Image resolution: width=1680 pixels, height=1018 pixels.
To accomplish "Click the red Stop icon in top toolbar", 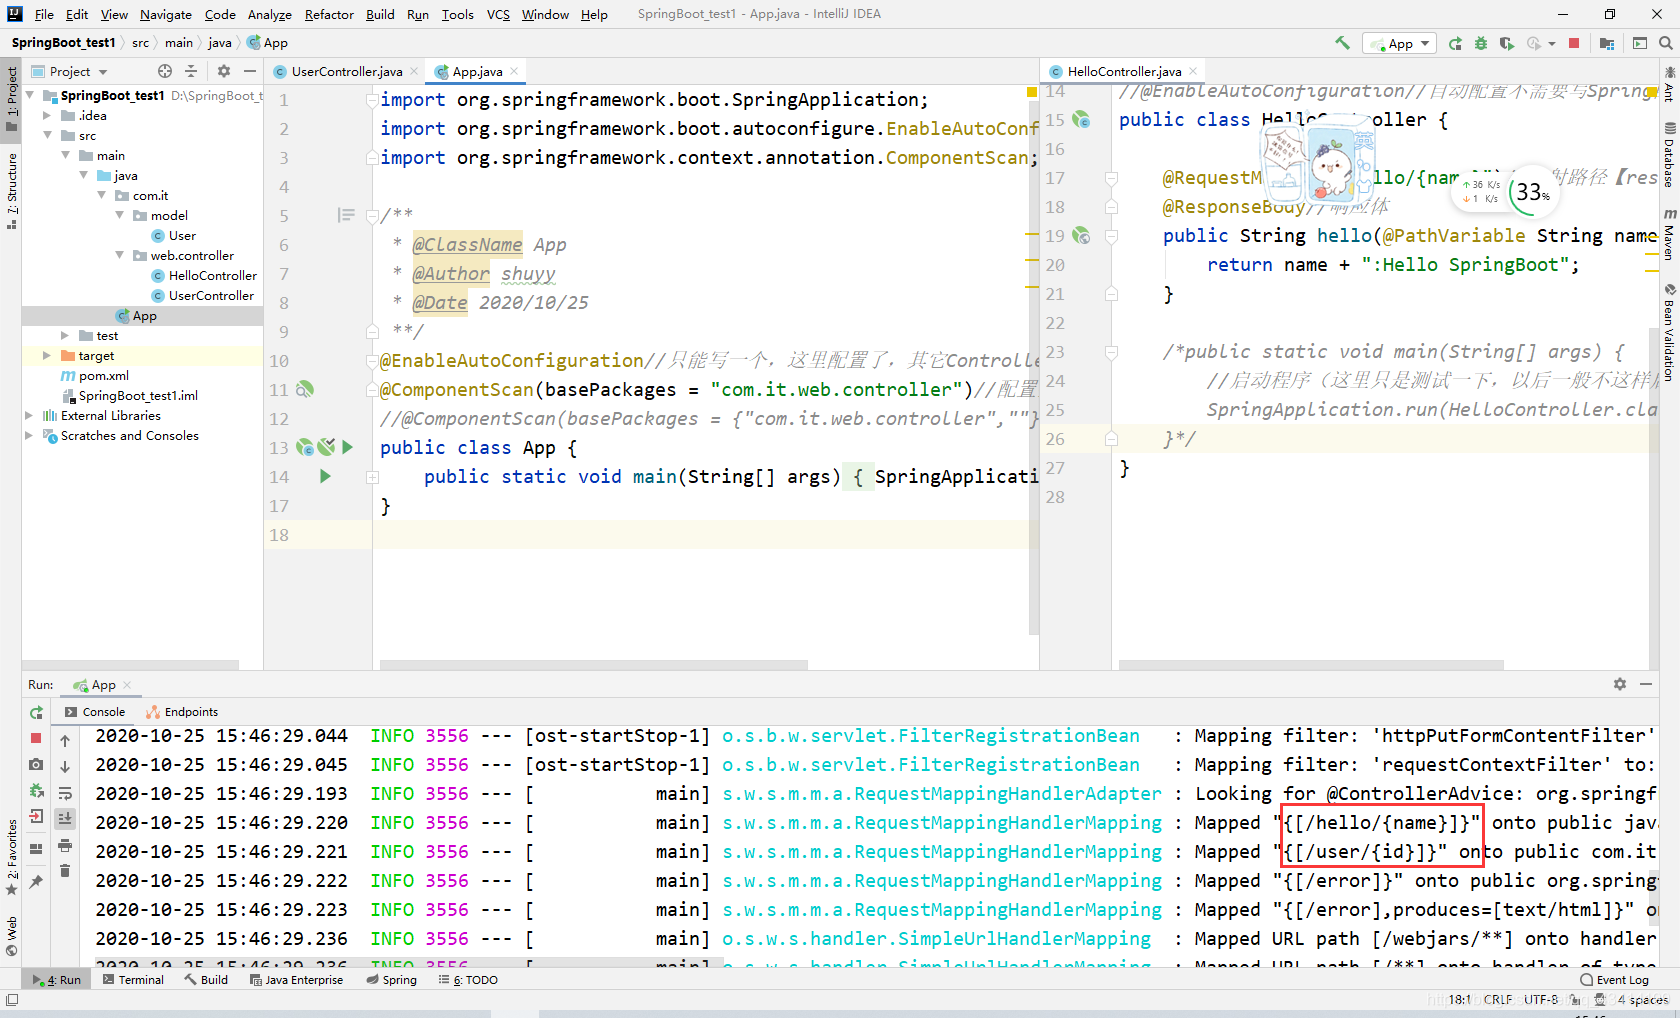I will pyautogui.click(x=1574, y=43).
